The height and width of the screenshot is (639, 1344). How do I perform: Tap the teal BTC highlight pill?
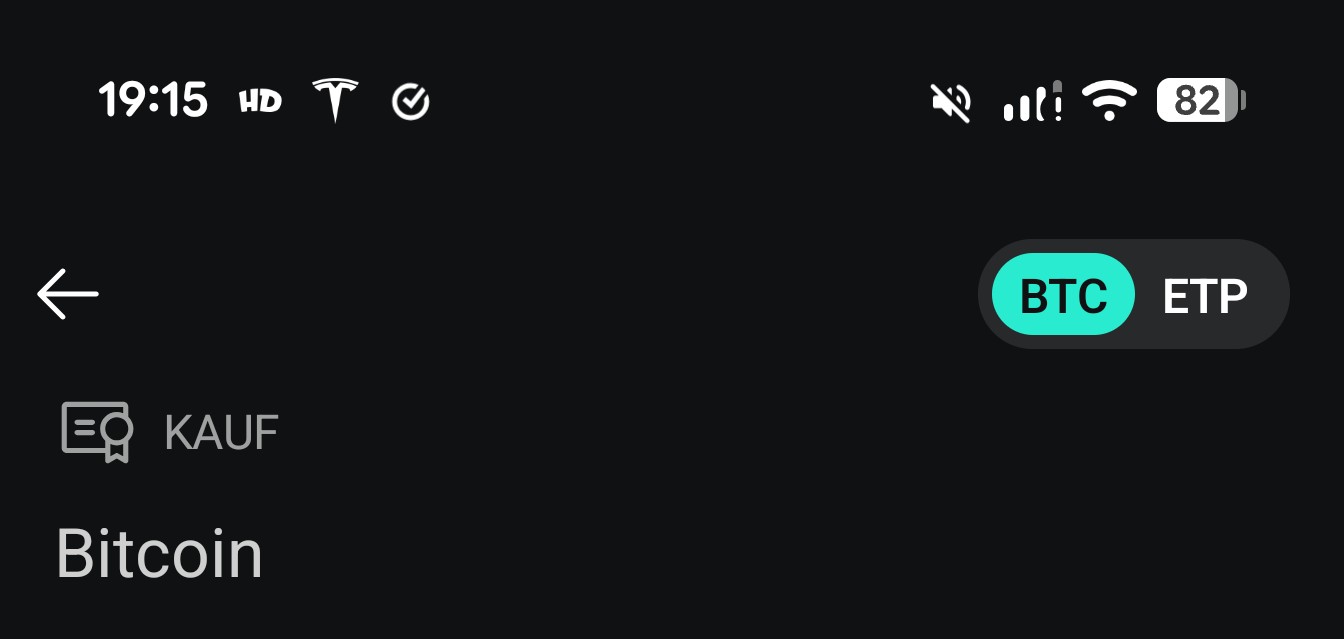(x=1063, y=295)
